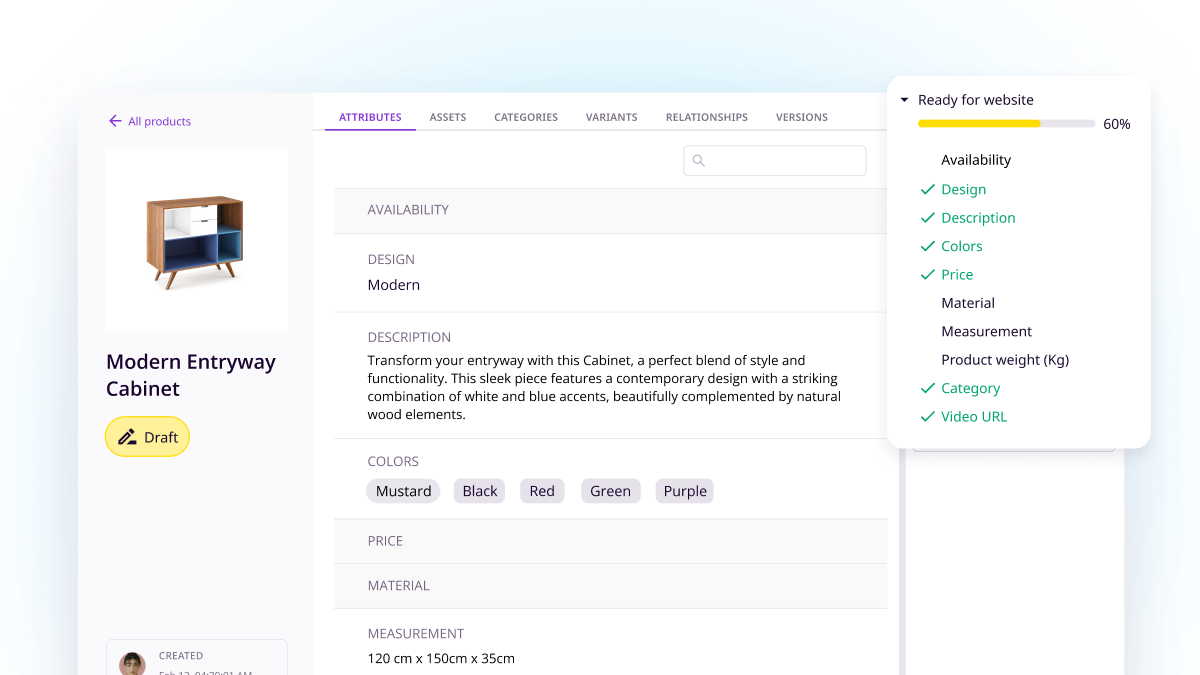The width and height of the screenshot is (1200, 675).
Task: Toggle the Product weight (Kg) checklist item
Action: (x=1004, y=359)
